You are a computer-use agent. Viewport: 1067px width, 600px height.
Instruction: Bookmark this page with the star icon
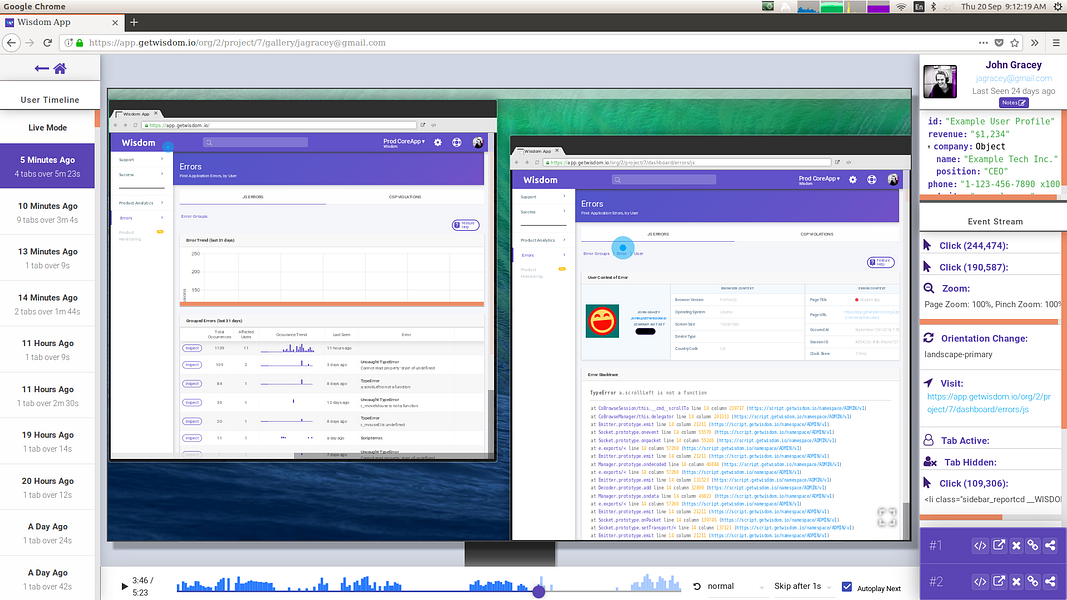coord(1015,42)
